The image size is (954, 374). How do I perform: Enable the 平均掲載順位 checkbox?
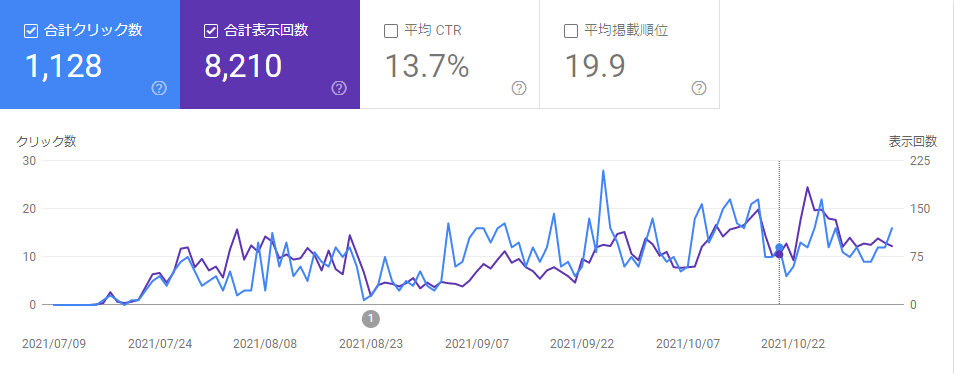click(571, 31)
